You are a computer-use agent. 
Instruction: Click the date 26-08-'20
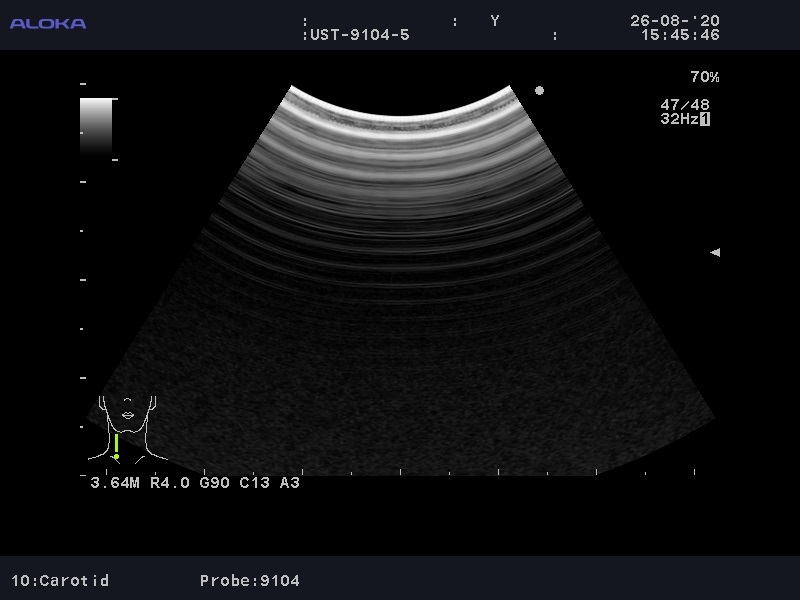pos(674,21)
